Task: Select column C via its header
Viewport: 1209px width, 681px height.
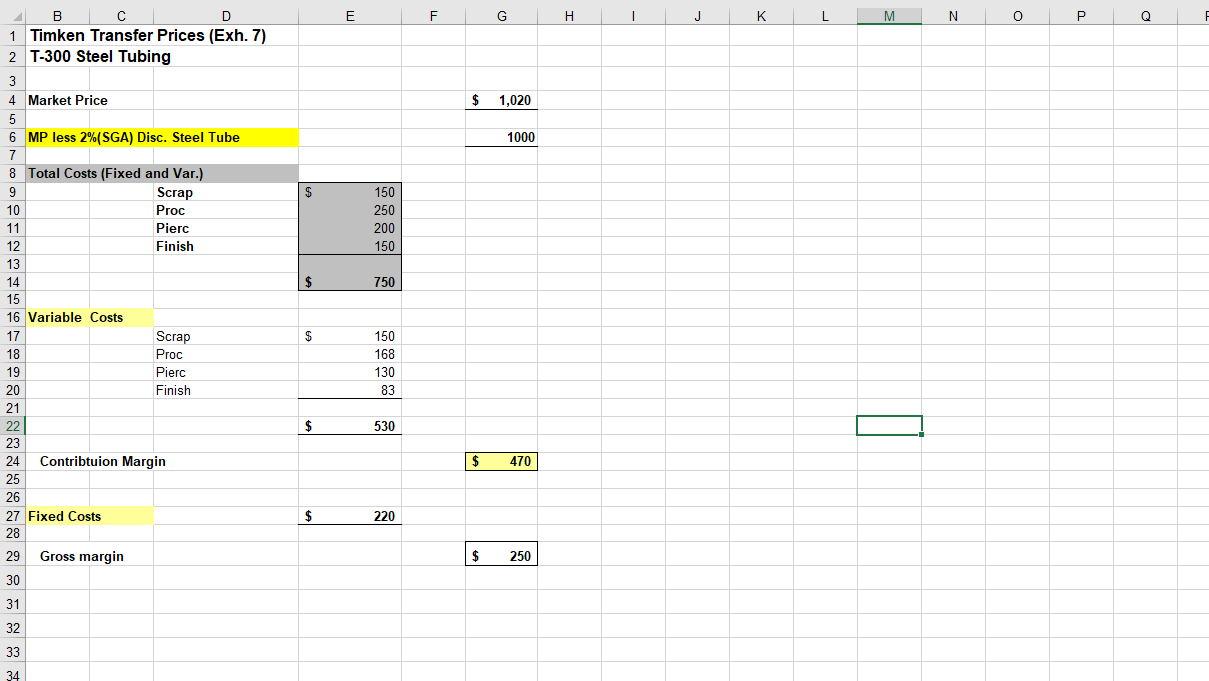Action: tap(121, 16)
